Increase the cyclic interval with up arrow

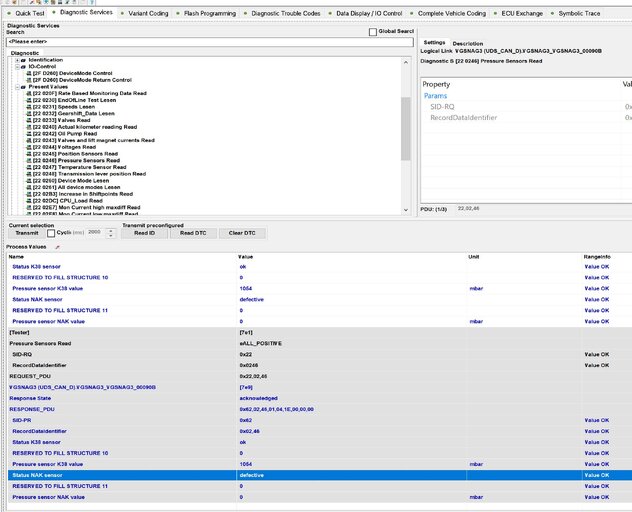click(112, 230)
